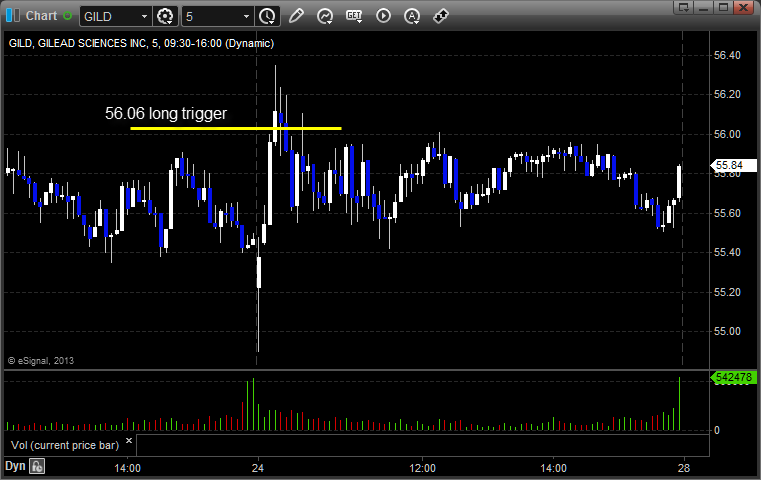Click the double-arrow pin icon
Viewport: 761px width, 480px height.
click(x=441, y=16)
